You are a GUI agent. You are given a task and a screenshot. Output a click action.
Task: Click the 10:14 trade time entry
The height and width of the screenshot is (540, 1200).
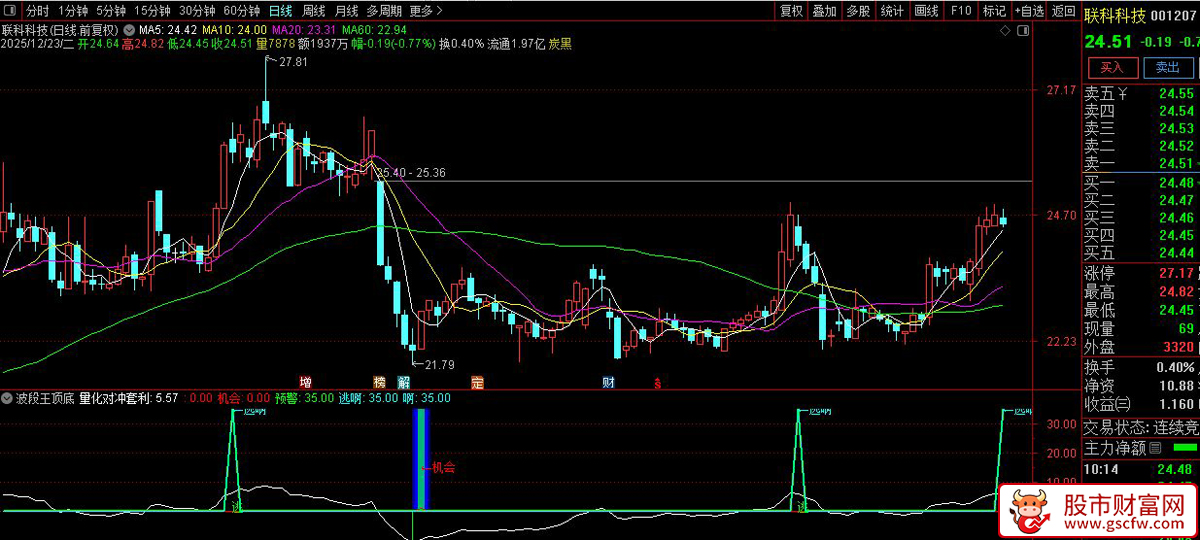pos(1102,468)
